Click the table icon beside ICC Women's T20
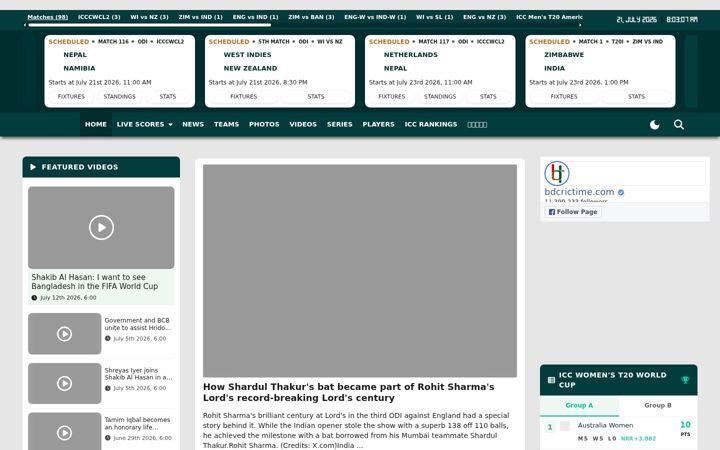 point(551,380)
